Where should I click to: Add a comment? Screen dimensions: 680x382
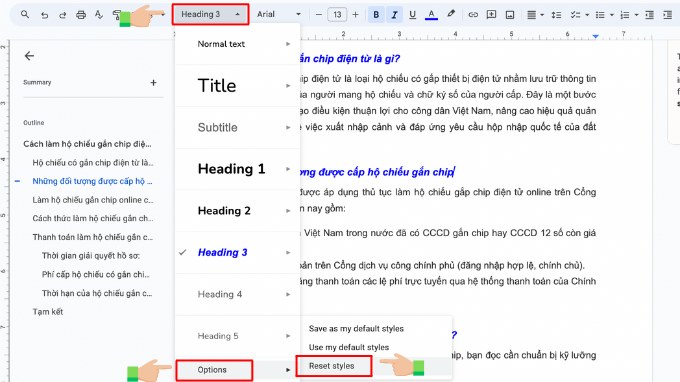491,15
